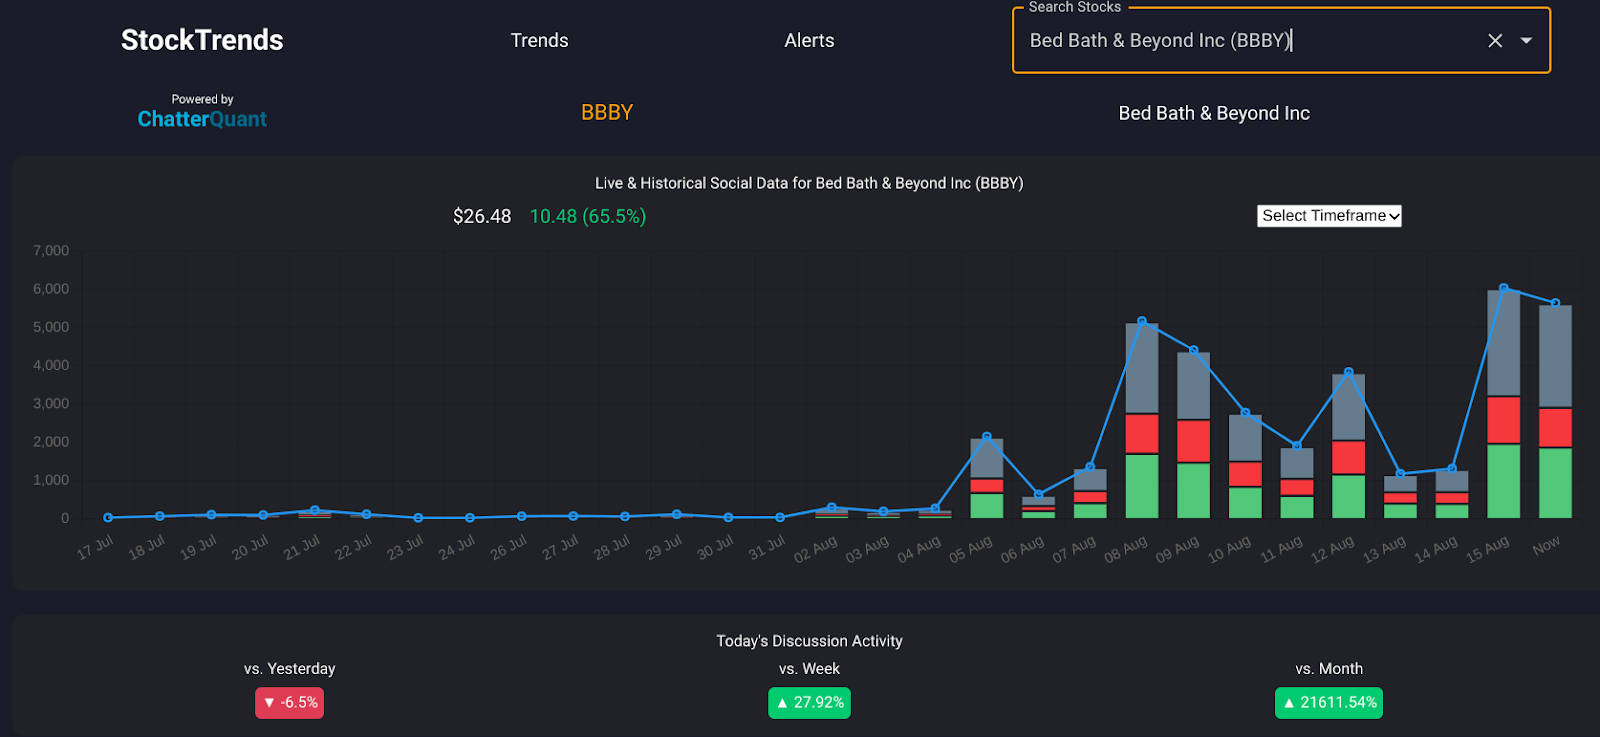
Task: Click the red segment of the Now bar
Action: tap(1555, 428)
